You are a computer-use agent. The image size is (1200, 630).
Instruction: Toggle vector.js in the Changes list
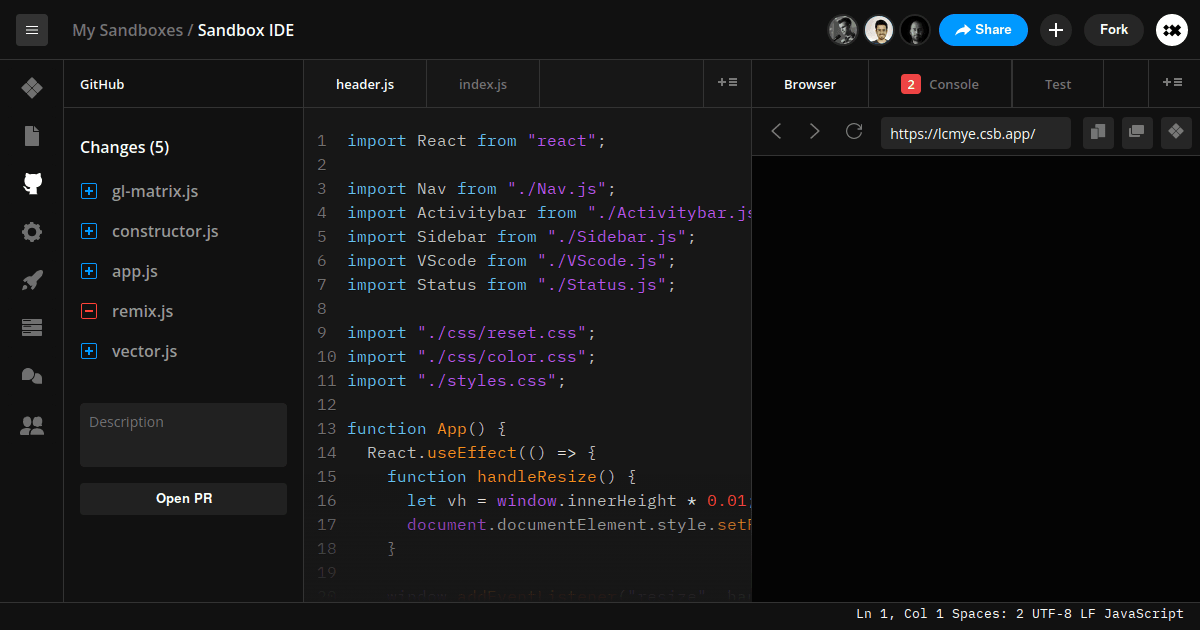point(89,351)
